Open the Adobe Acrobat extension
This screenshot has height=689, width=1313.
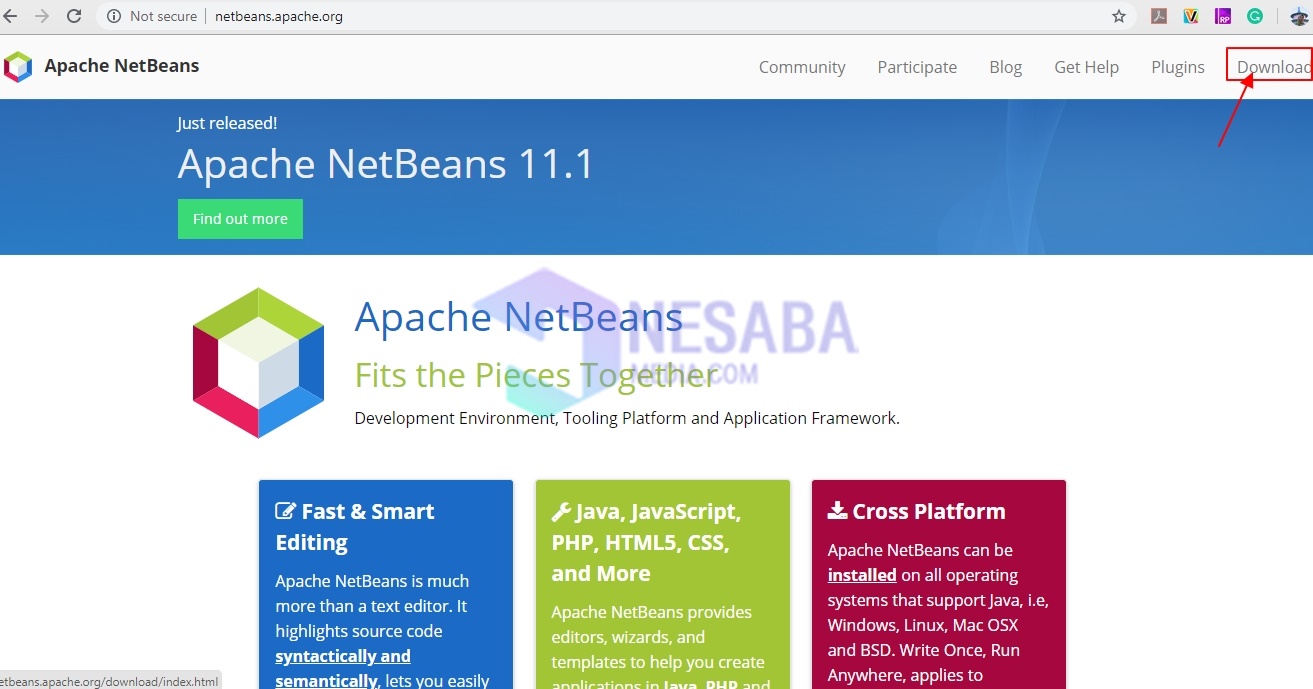[x=1159, y=16]
